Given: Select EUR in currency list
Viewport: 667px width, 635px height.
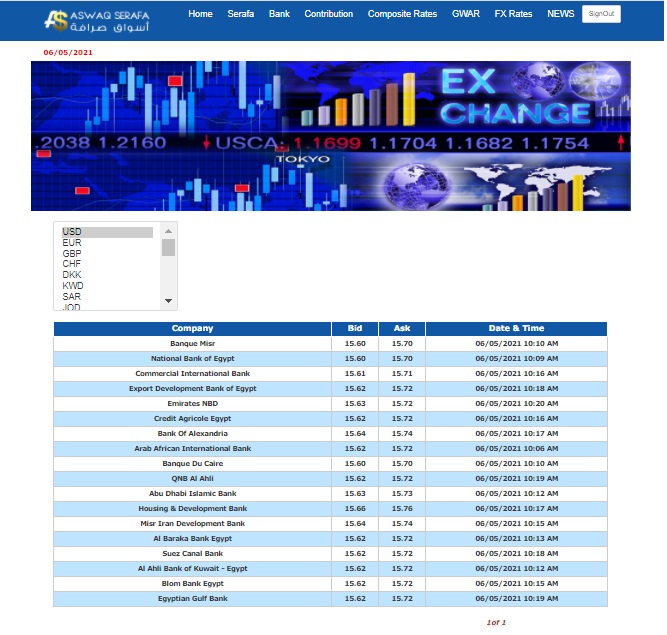Looking at the screenshot, I should (108, 243).
